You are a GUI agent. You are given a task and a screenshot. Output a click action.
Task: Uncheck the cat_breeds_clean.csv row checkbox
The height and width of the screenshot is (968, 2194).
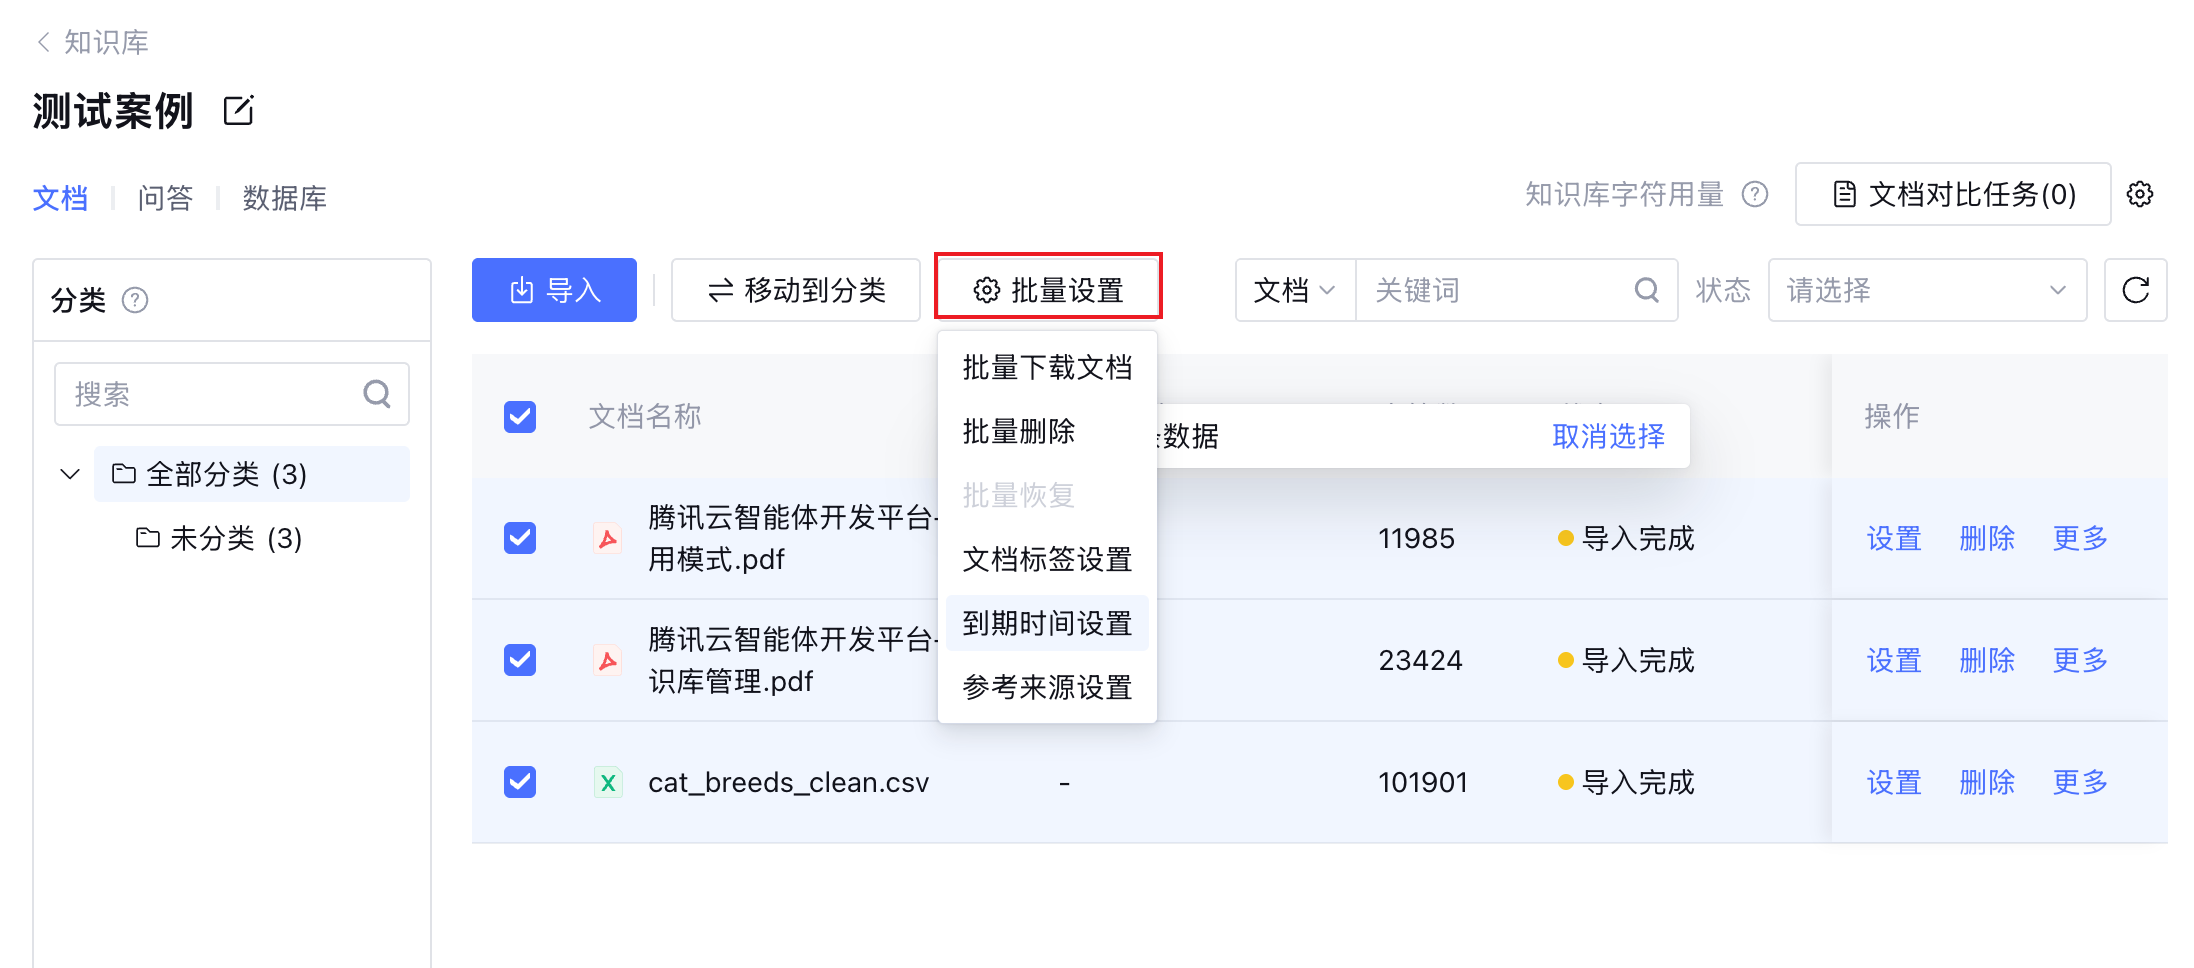pyautogui.click(x=520, y=782)
